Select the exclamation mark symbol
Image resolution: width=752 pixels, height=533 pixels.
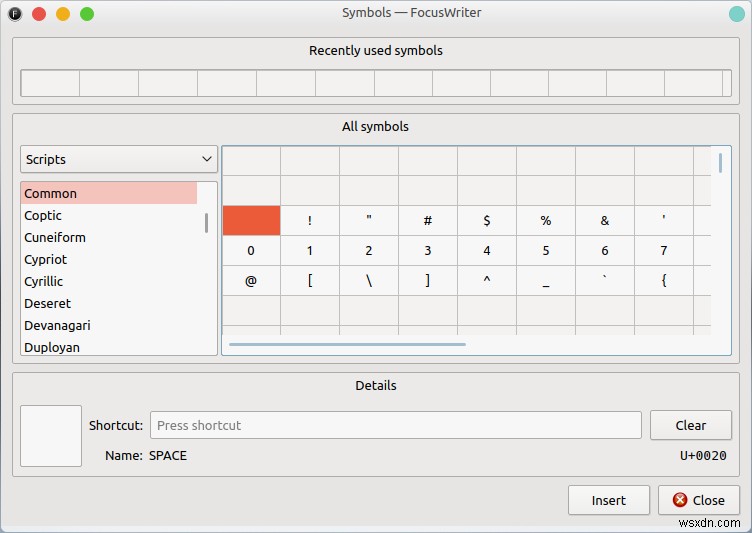coord(310,221)
